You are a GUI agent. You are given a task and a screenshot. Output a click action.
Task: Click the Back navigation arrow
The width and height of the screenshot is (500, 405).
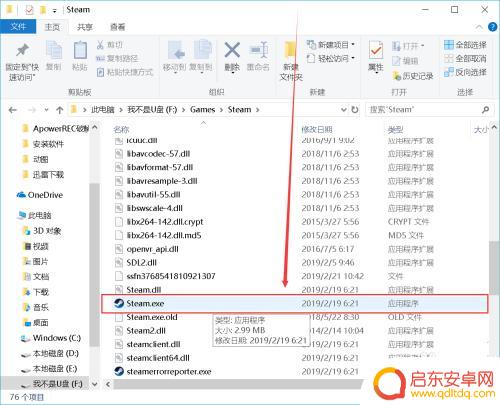pos(13,110)
